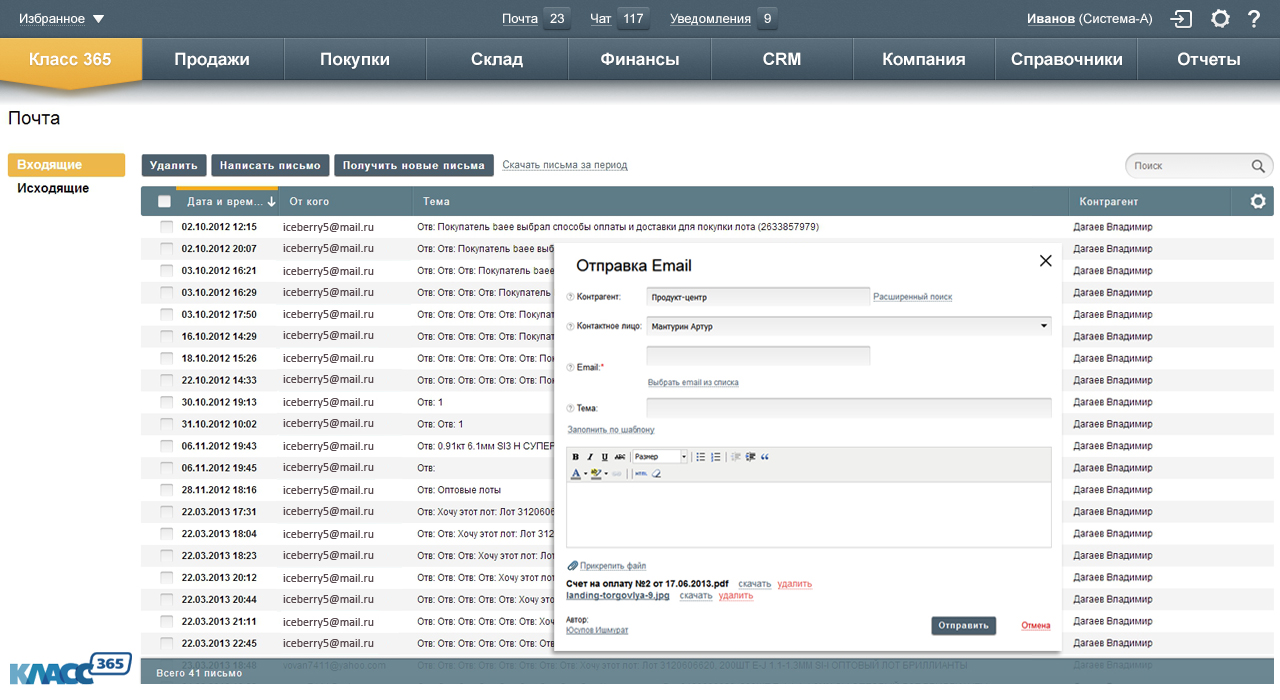This screenshot has width=1280, height=700.
Task: Open help question mark icon
Action: tap(1253, 19)
